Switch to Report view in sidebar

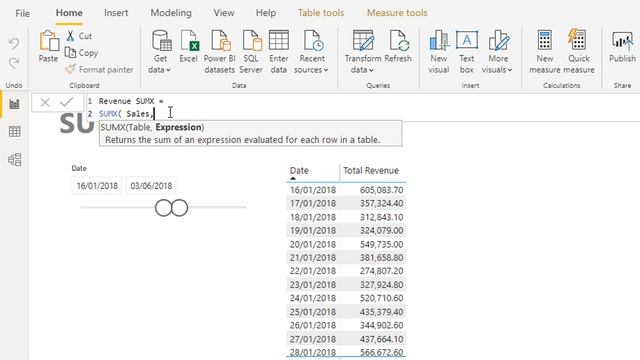click(x=15, y=104)
